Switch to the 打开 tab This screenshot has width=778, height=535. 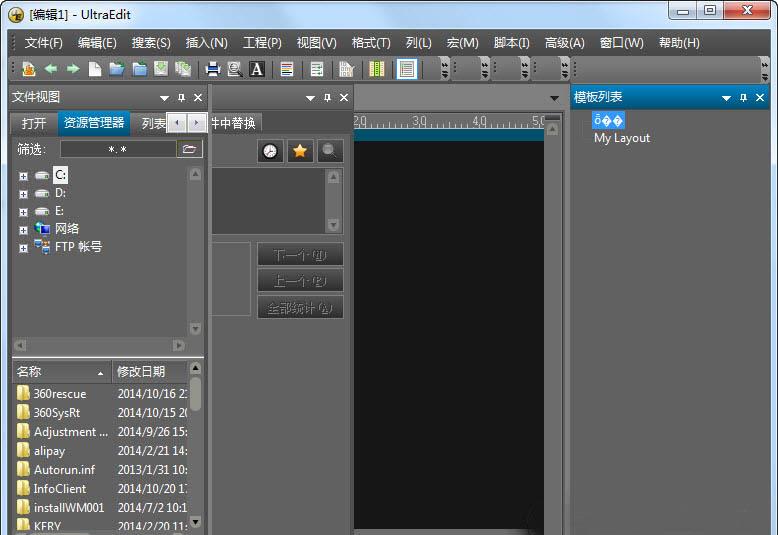tap(34, 123)
